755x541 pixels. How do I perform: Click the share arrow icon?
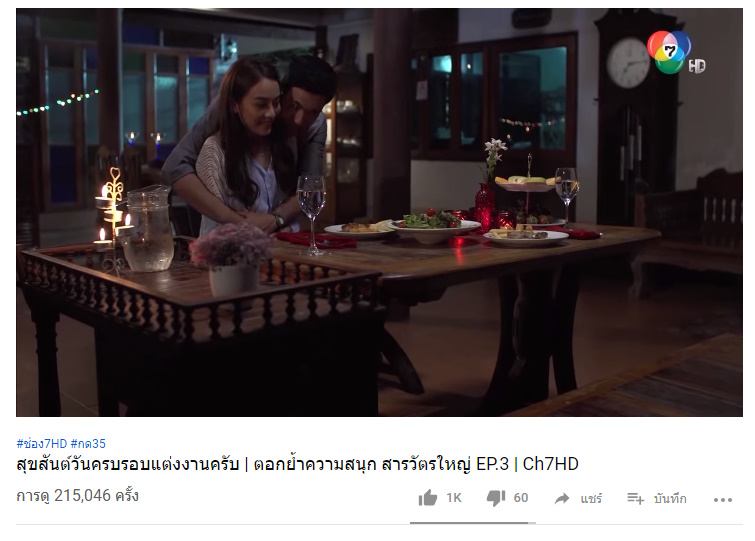pos(562,498)
